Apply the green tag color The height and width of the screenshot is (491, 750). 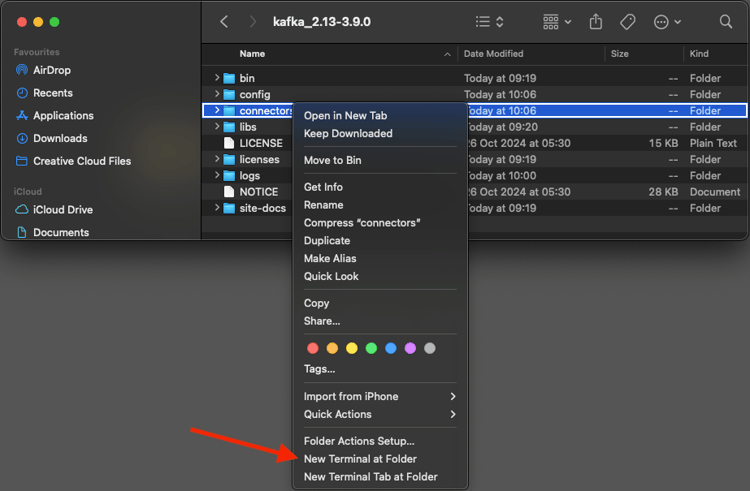point(371,348)
